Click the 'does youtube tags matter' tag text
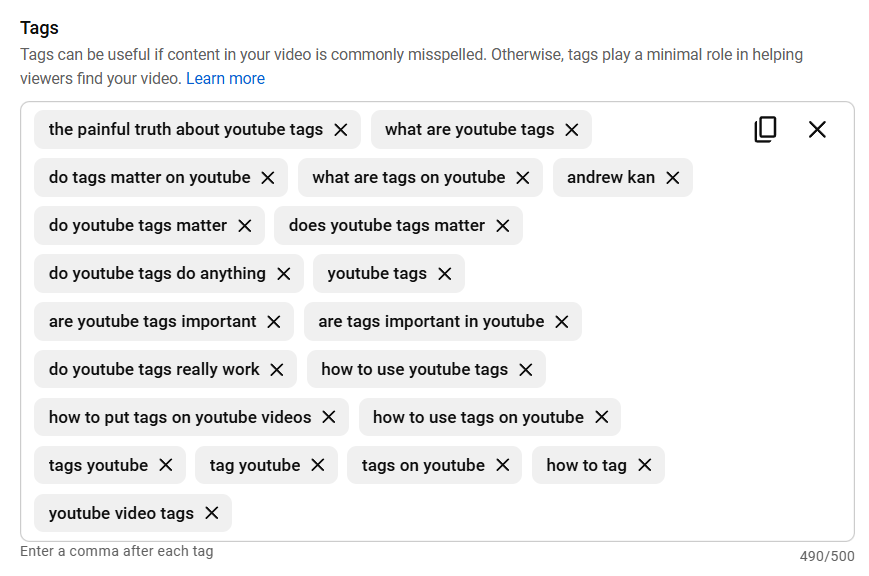 386,226
